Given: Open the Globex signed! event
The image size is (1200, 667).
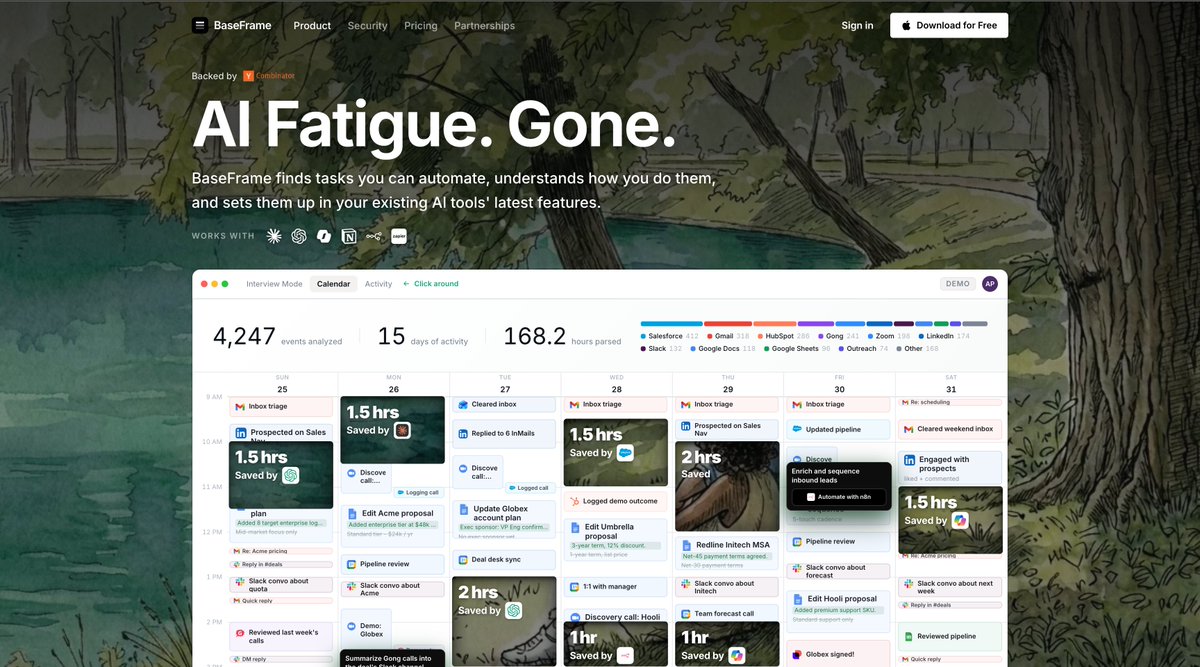Looking at the screenshot, I should (838, 654).
